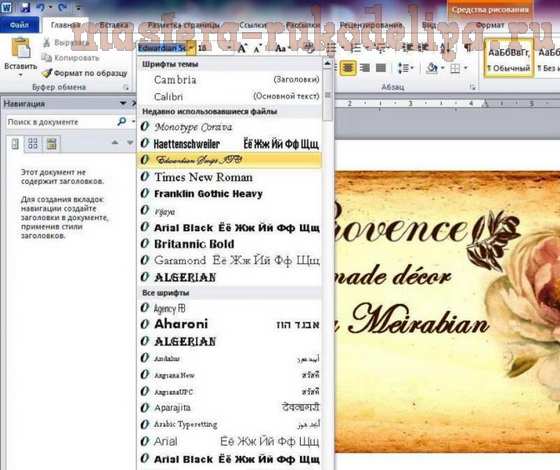Switch to browse headings view in navigation pane

click(15, 144)
